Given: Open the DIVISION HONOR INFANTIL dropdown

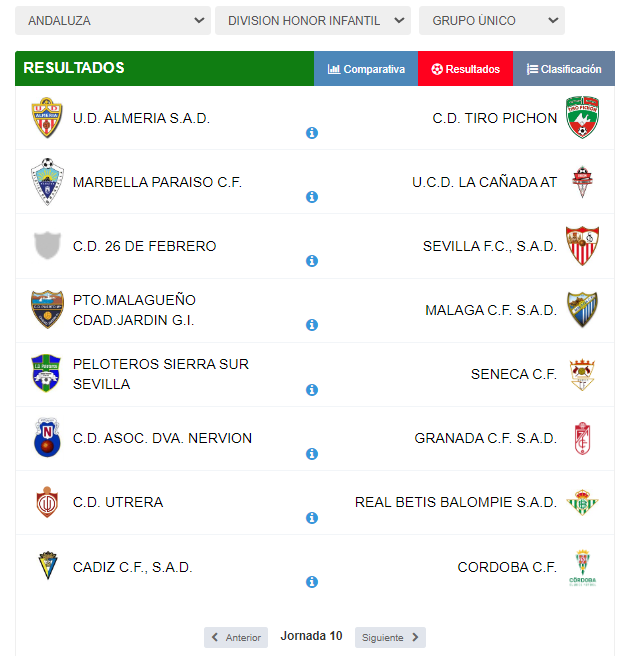Looking at the screenshot, I should 312,20.
